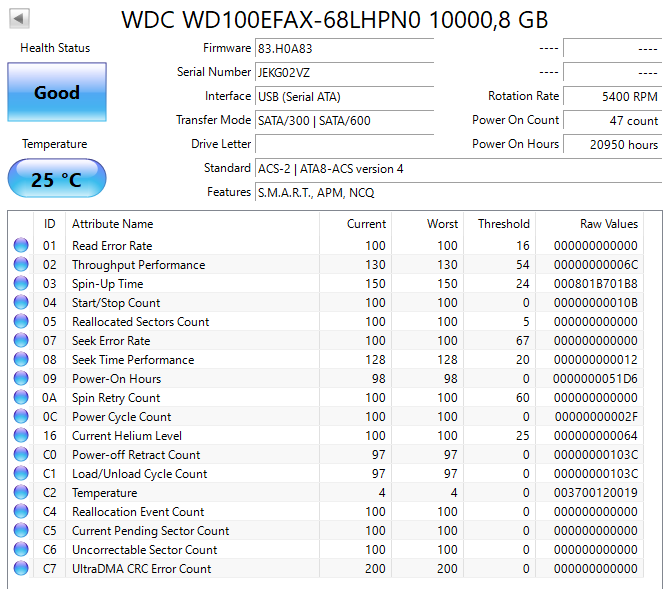Screen dimensions: 669x589
Task: Click the 25 °C temperature button
Action: point(56,180)
